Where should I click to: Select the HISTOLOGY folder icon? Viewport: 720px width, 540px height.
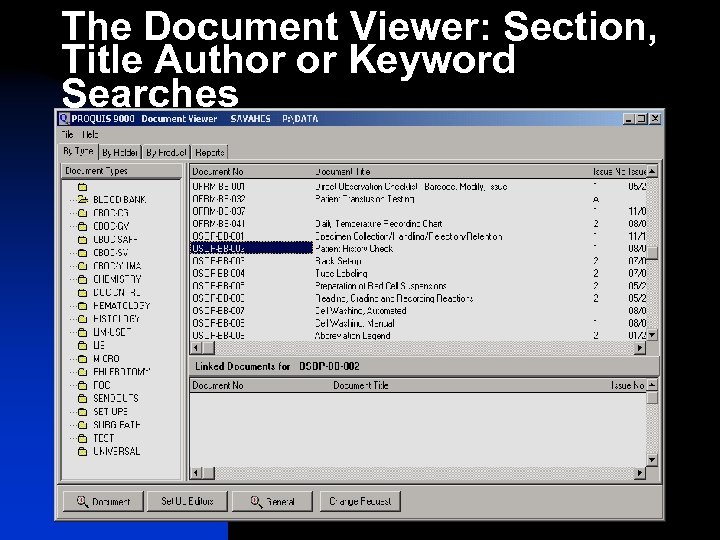pyautogui.click(x=82, y=319)
